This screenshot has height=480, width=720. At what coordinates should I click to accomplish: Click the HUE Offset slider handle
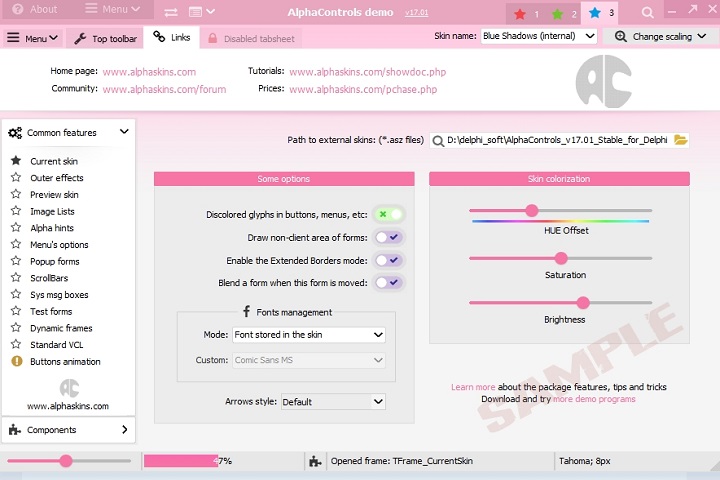tap(532, 210)
